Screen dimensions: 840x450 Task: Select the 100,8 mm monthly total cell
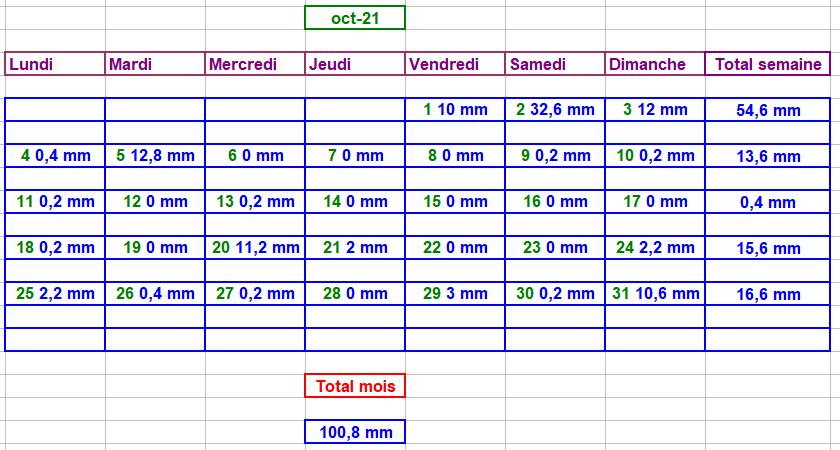[355, 432]
